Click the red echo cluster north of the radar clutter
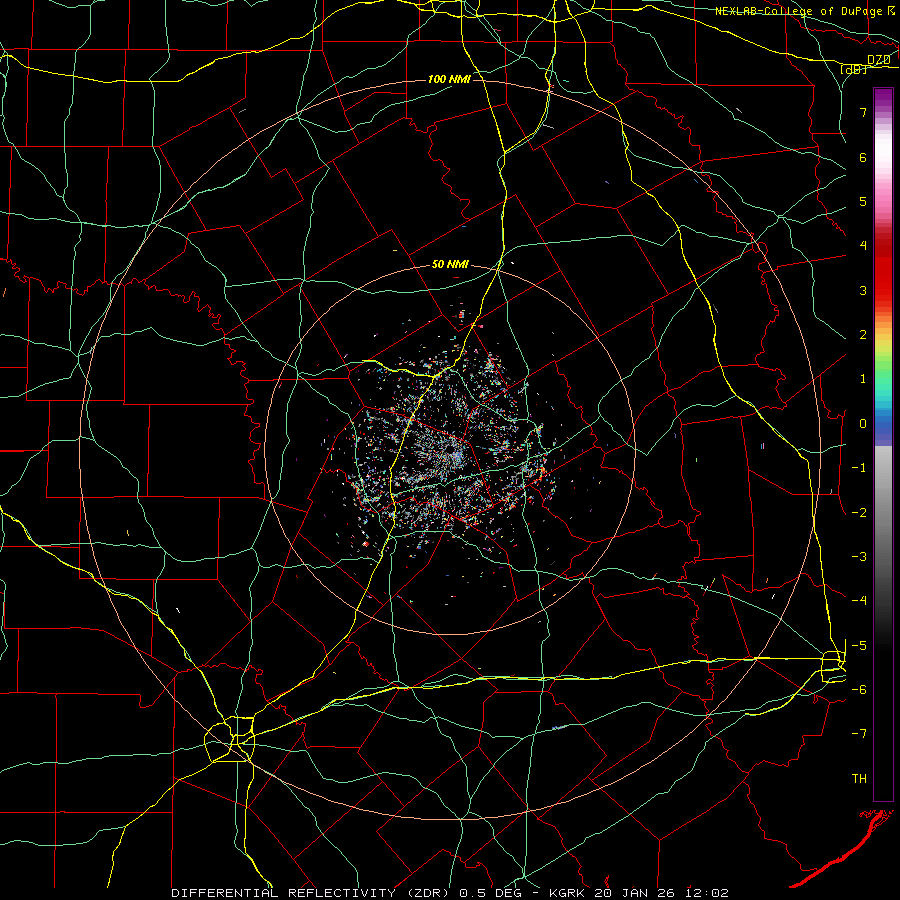This screenshot has width=900, height=900. [461, 315]
